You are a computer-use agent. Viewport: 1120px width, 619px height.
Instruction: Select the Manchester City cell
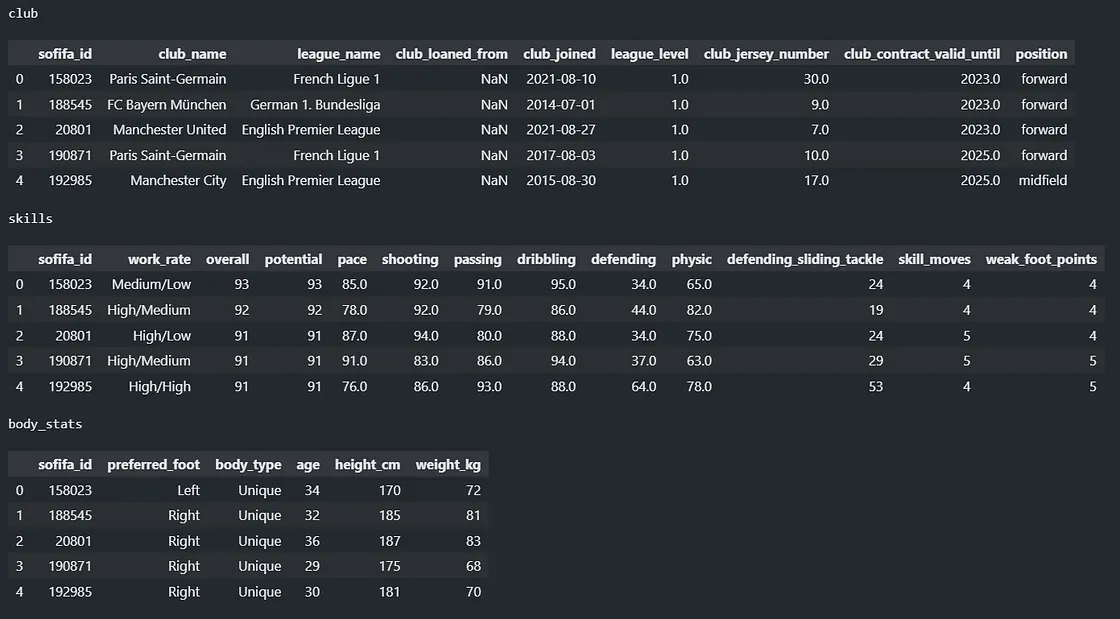coord(178,181)
